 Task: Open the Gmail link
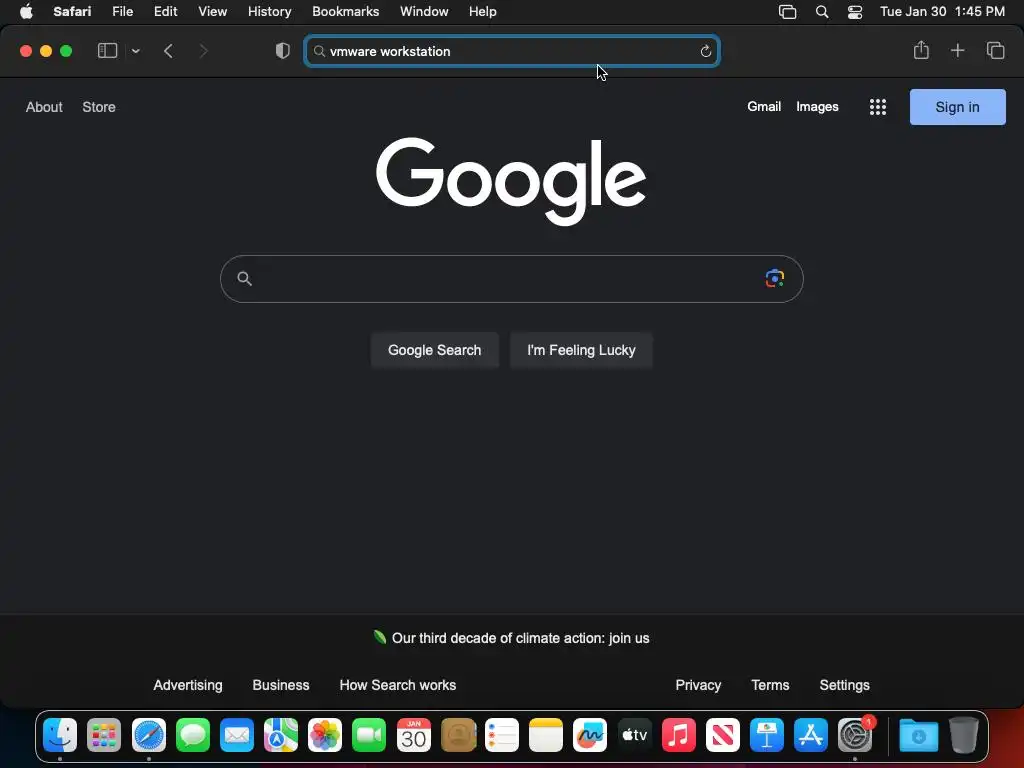[x=764, y=106]
